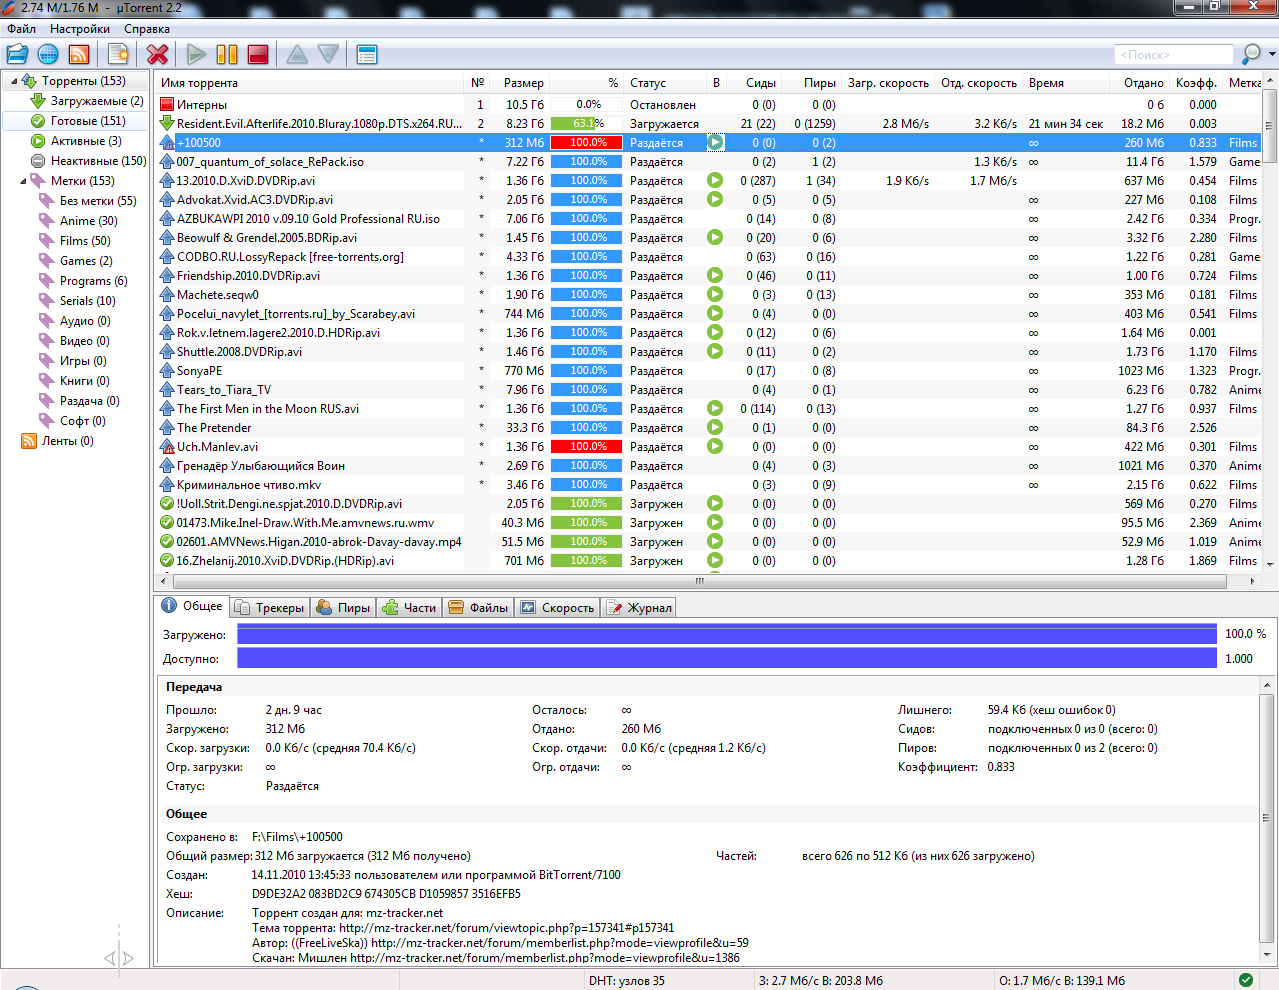Pause torrent with yellow pause icon
Viewport: 1279px width, 990px height.
(x=228, y=54)
